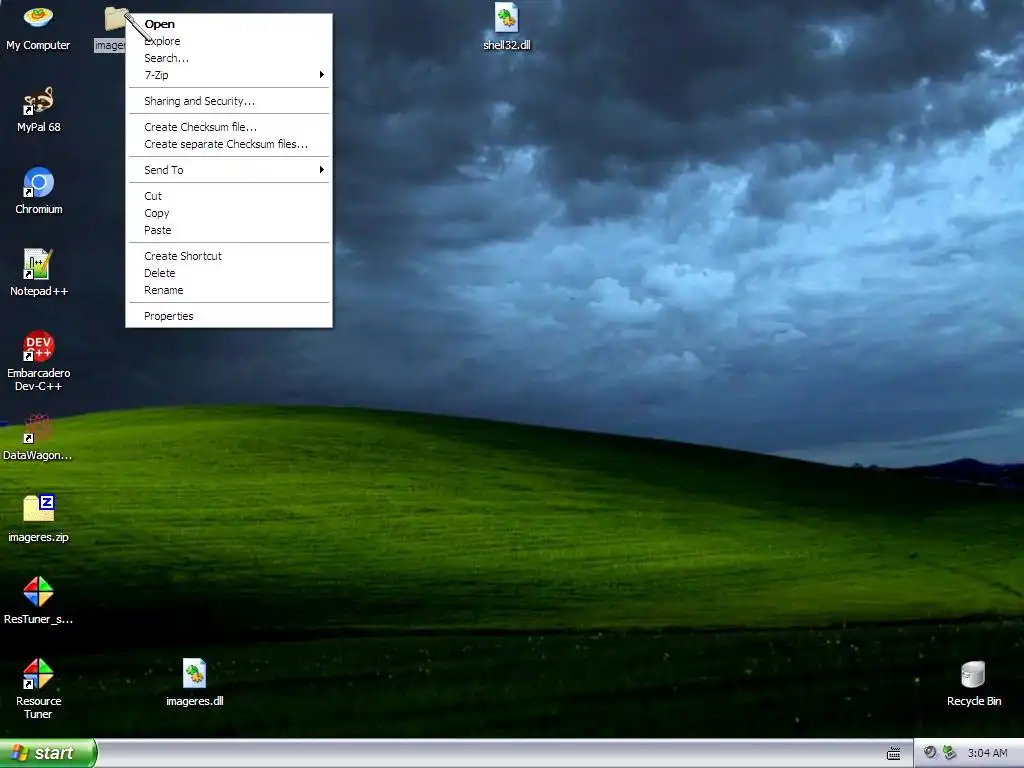Select the DataWagon desktop shortcut
Viewport: 1024px width, 768px height.
(38, 438)
